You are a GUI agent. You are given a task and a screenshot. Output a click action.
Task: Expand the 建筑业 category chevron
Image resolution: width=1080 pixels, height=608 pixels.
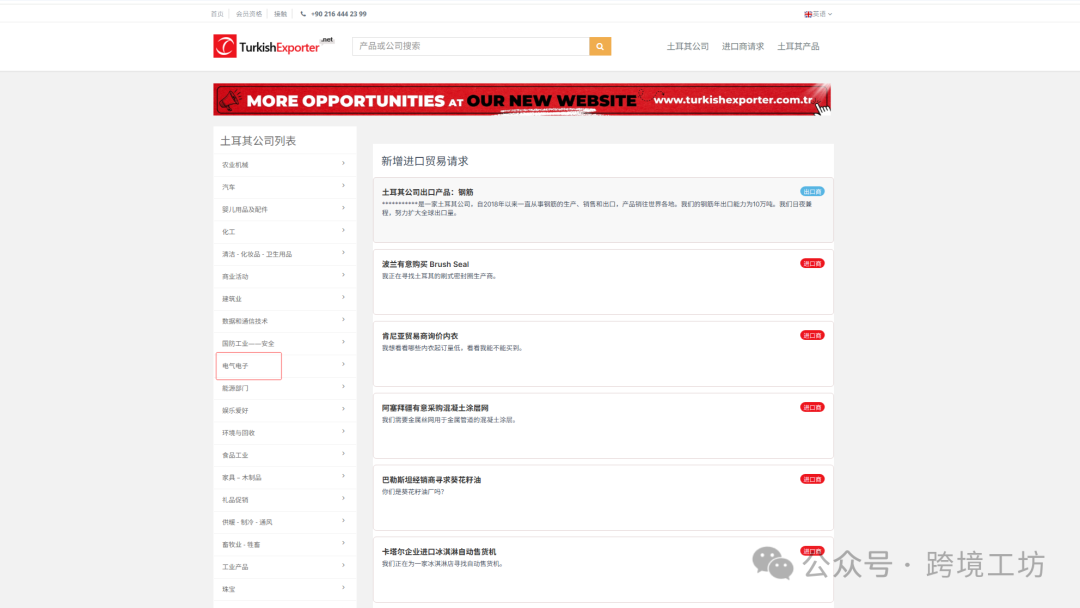coord(343,297)
